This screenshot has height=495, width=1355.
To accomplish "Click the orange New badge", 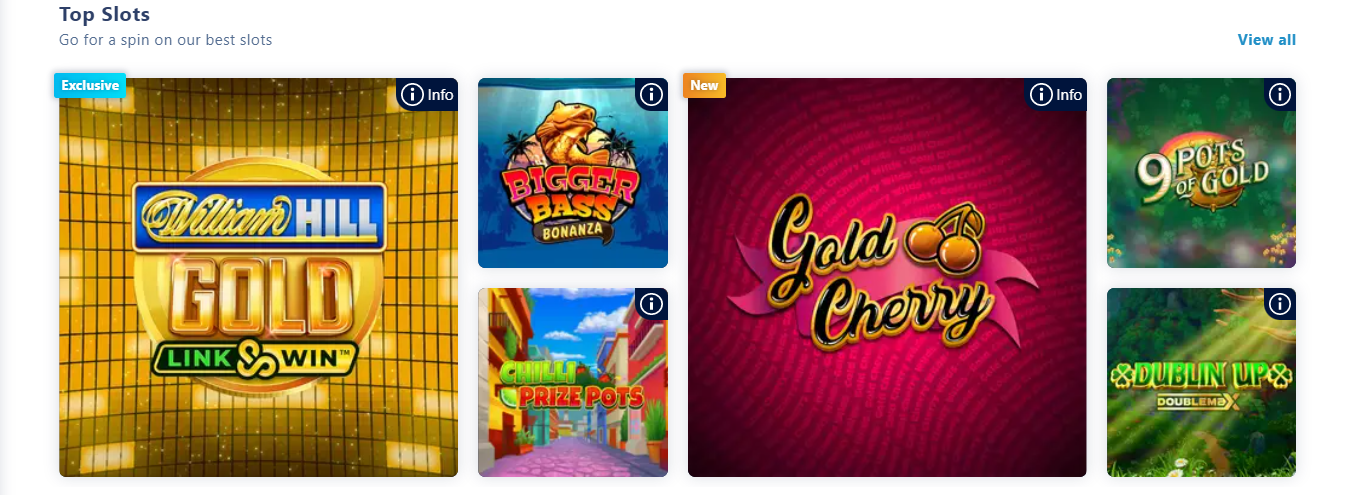I will coord(704,85).
